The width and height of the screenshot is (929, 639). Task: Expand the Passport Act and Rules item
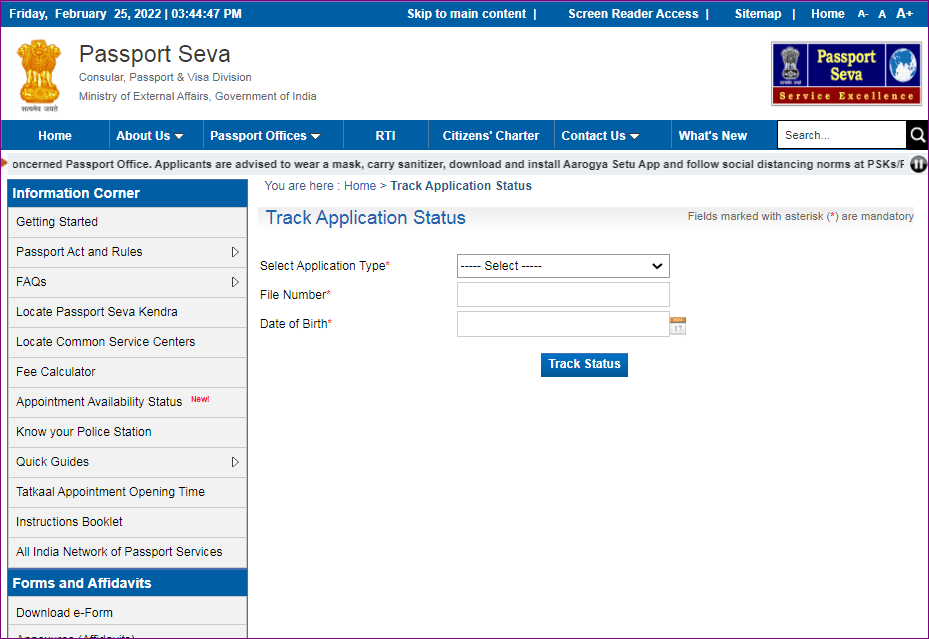click(235, 252)
